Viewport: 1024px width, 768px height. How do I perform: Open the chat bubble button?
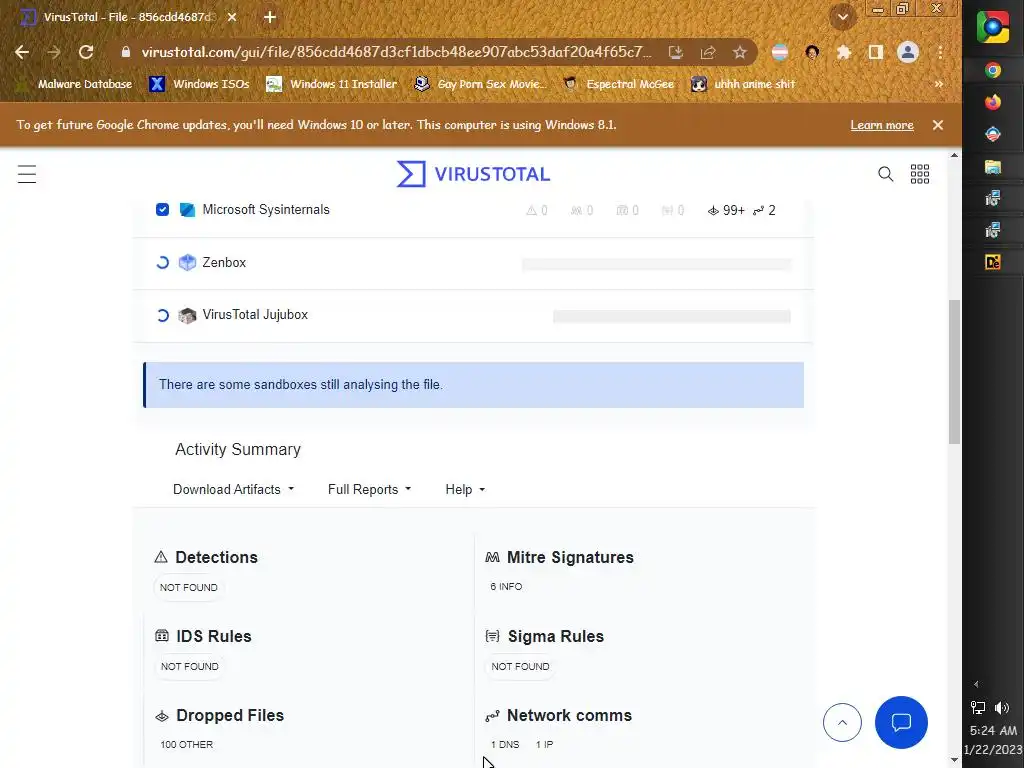click(901, 722)
